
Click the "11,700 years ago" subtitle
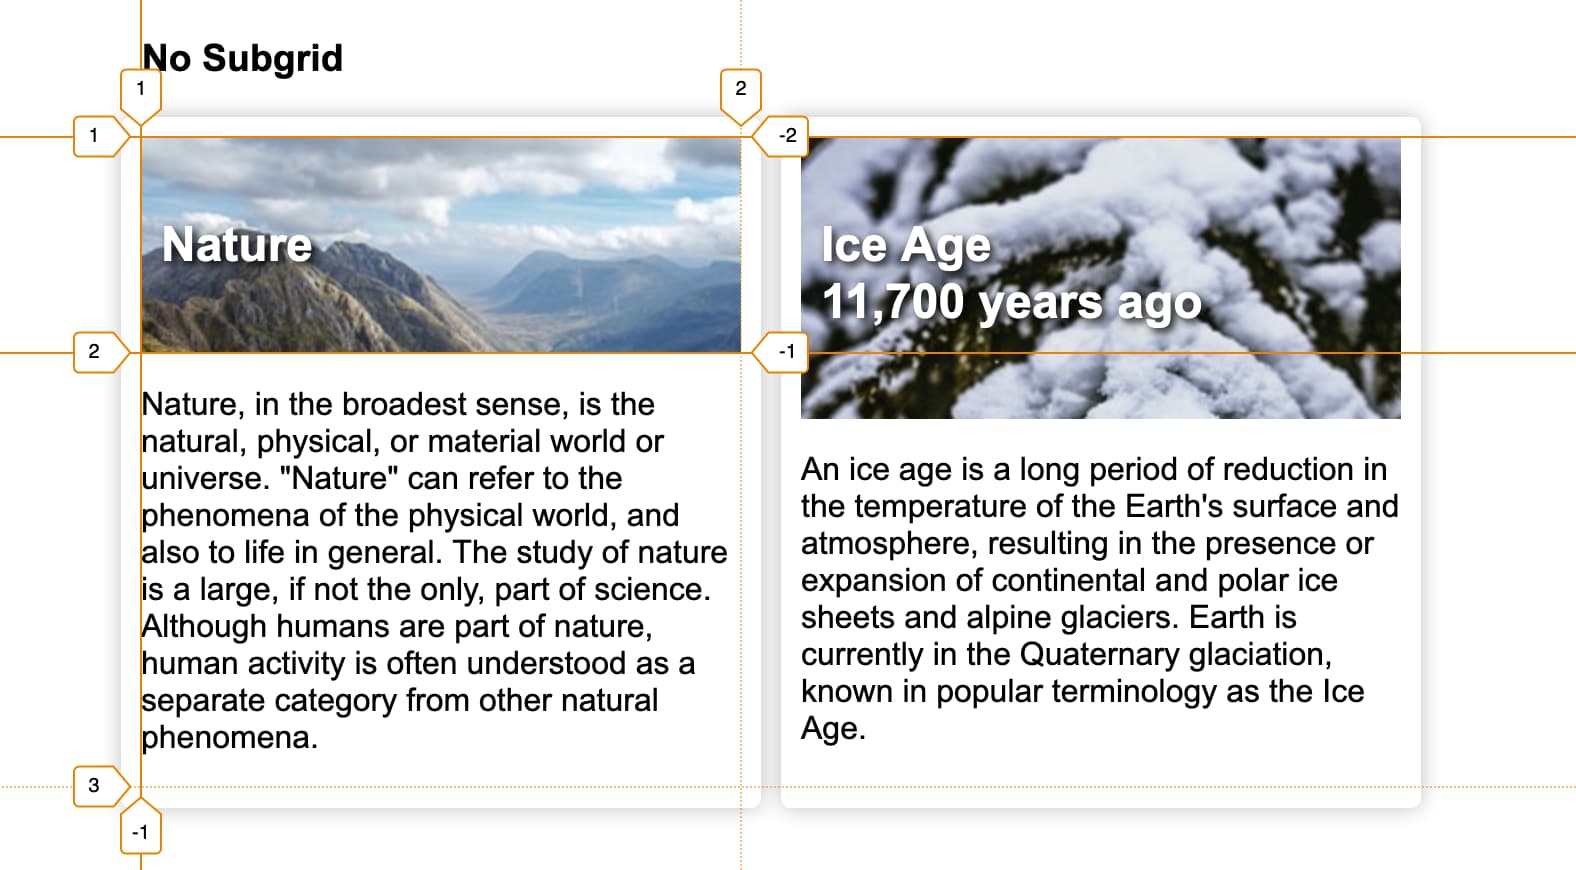pos(1011,302)
